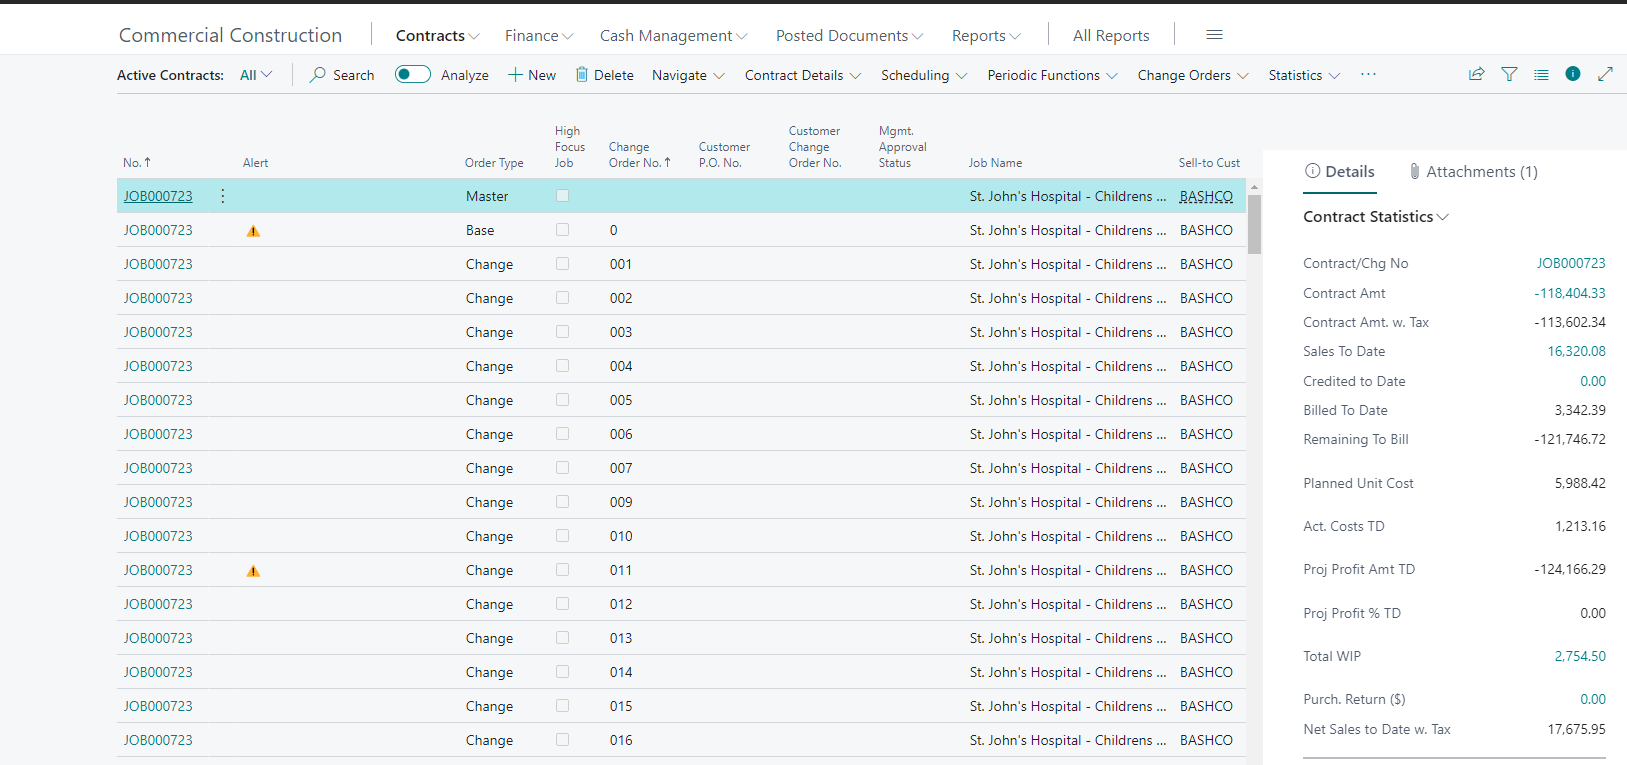Drill into Sales To Date 16,320.08
Viewport: 1627px width, 765px height.
pyautogui.click(x=1576, y=351)
